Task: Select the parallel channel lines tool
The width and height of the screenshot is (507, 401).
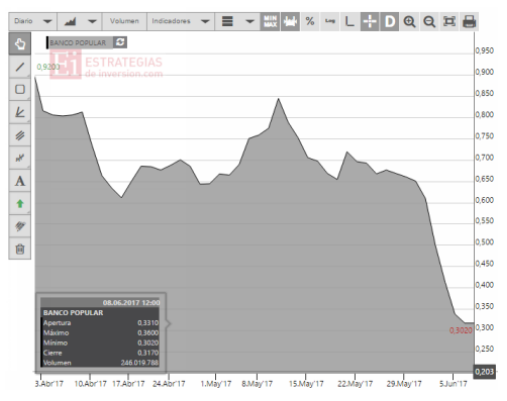Action: tap(20, 135)
